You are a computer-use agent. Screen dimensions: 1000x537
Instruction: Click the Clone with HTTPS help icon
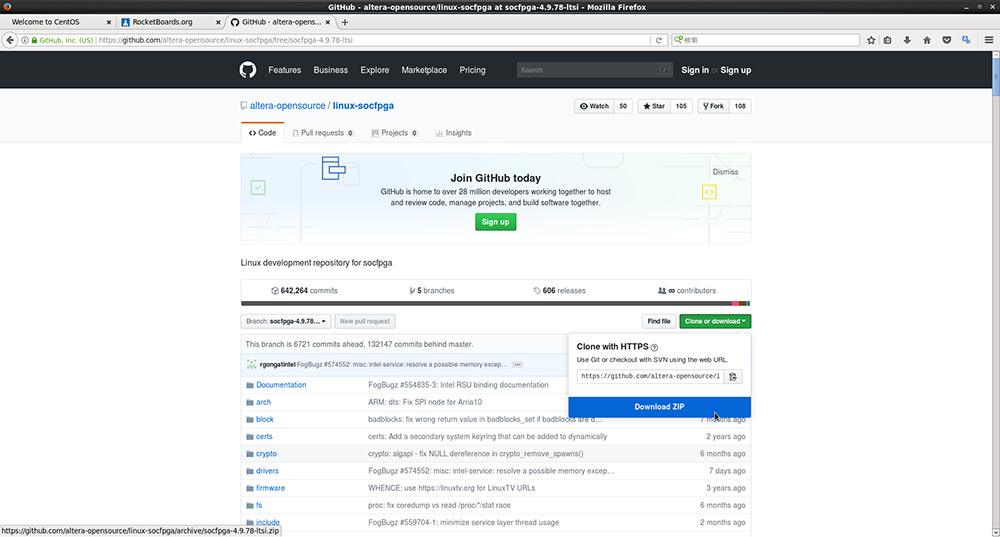coord(654,348)
